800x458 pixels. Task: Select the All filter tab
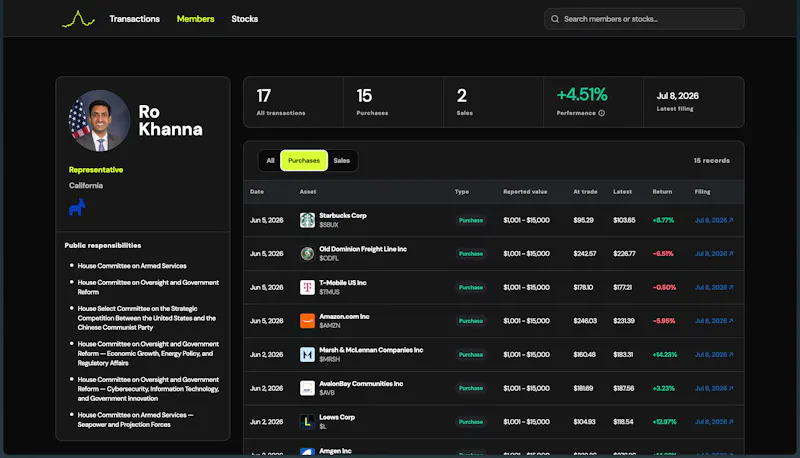(x=270, y=161)
